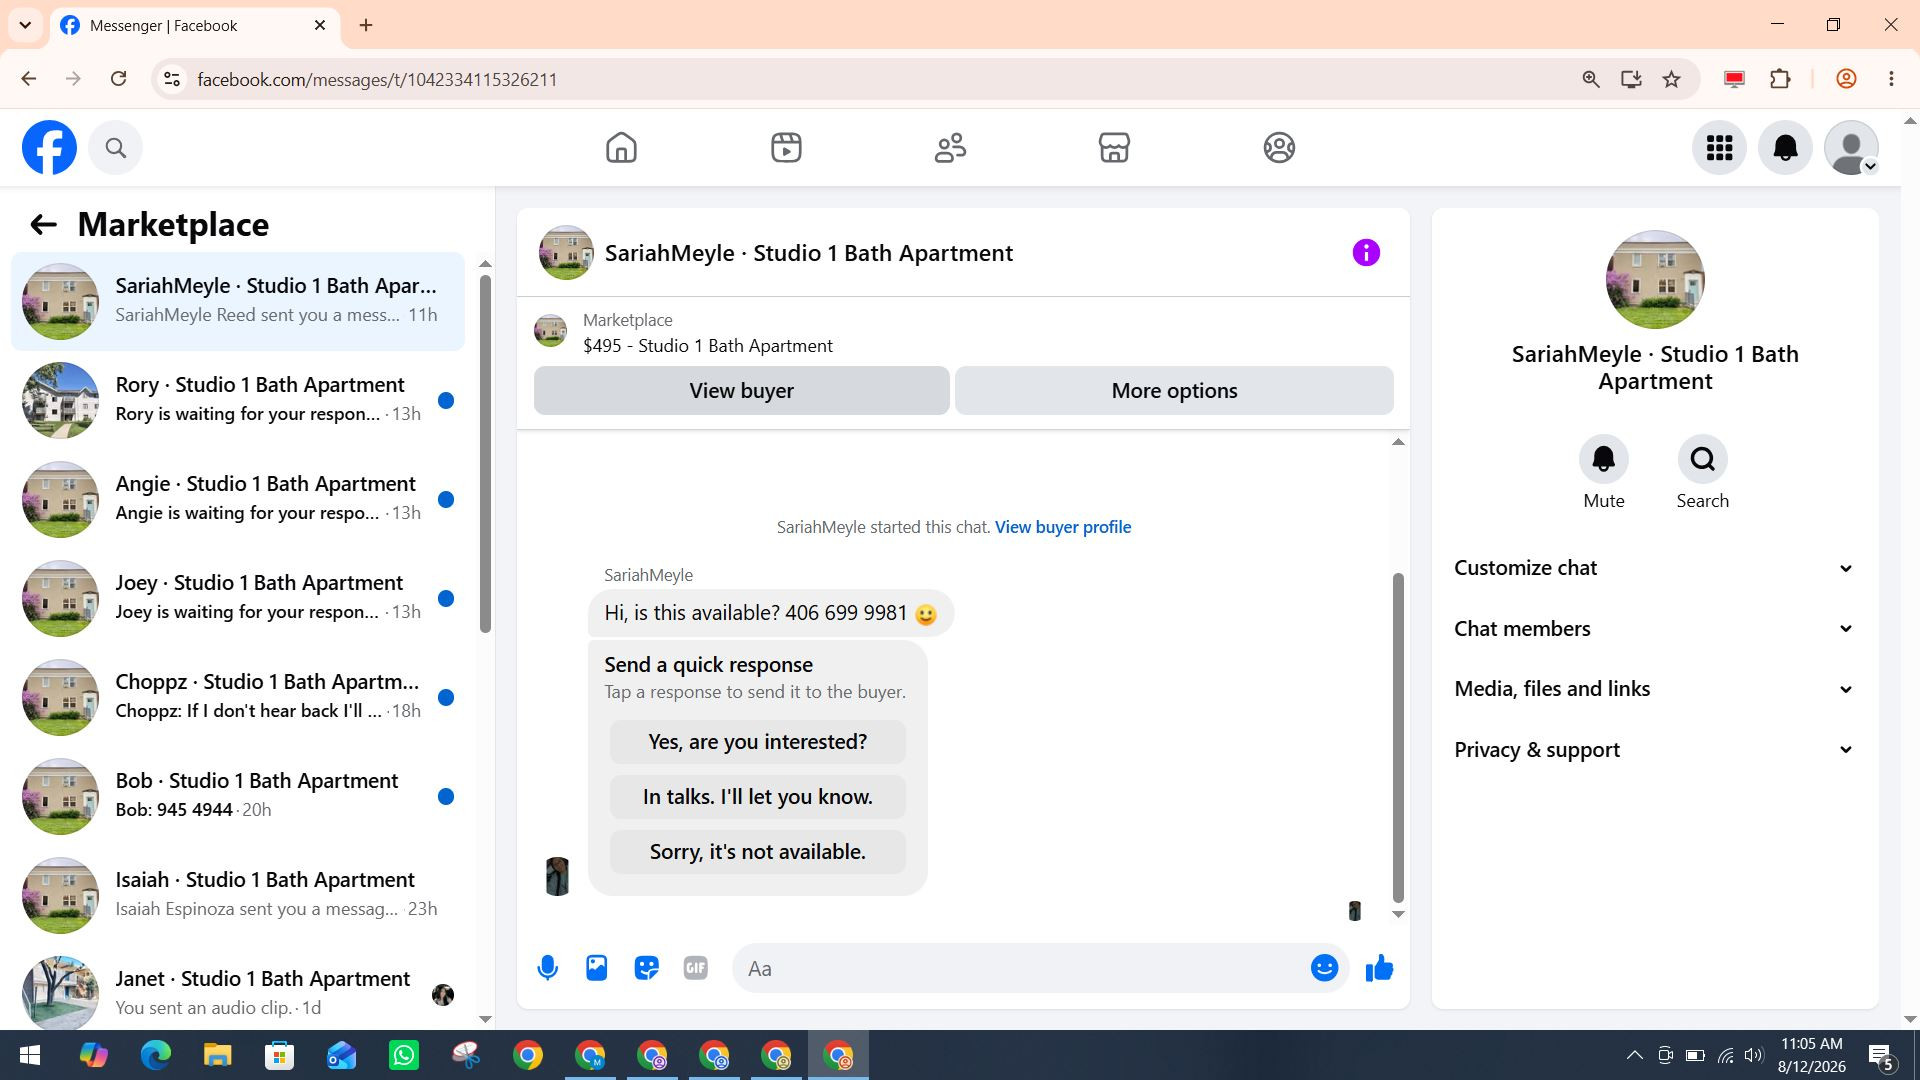Choose a sticker for the message
Screen dimensions: 1920x1080
point(646,968)
